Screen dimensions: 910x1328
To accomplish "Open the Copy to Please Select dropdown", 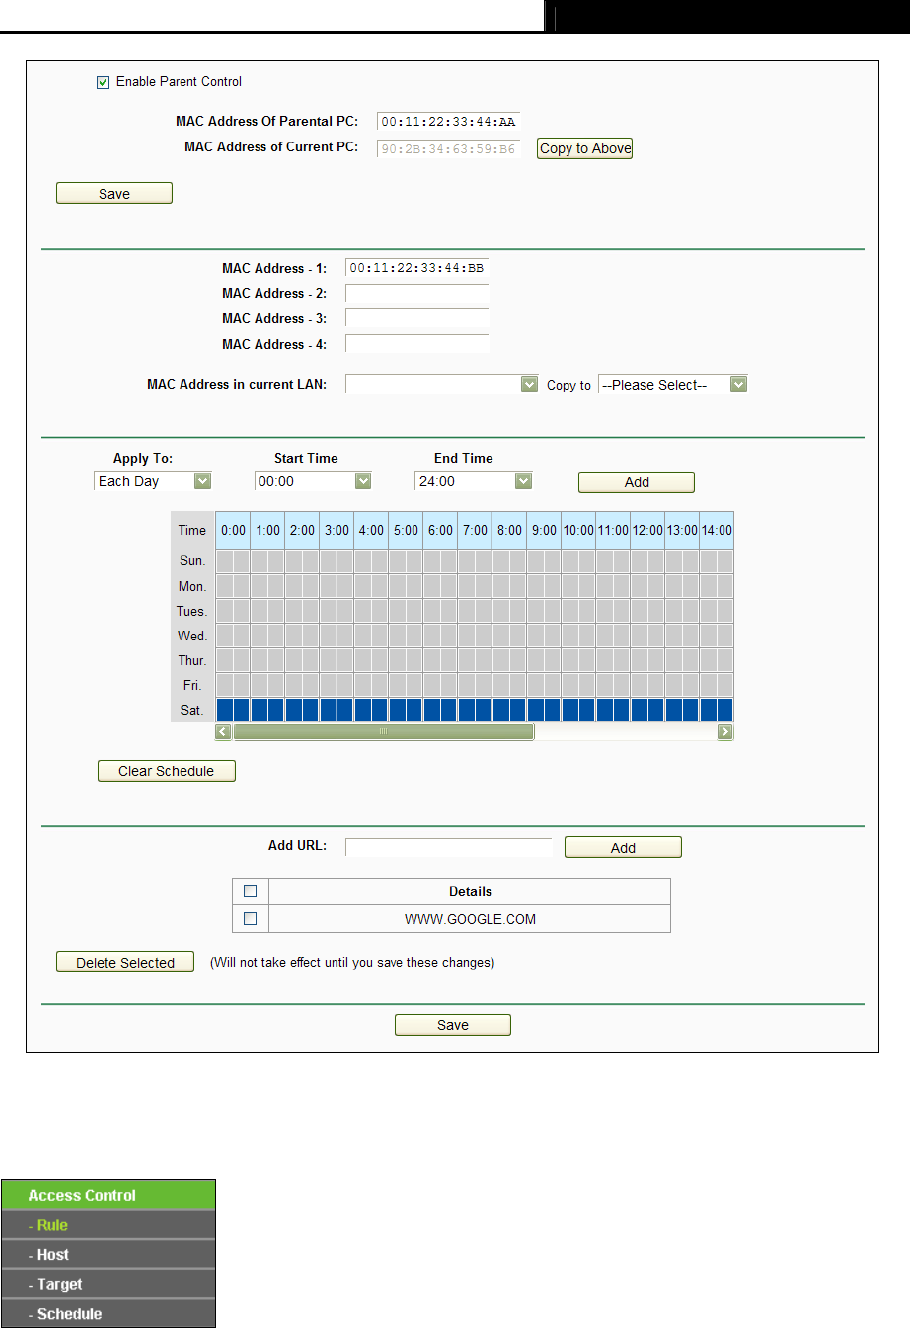I will (x=672, y=385).
